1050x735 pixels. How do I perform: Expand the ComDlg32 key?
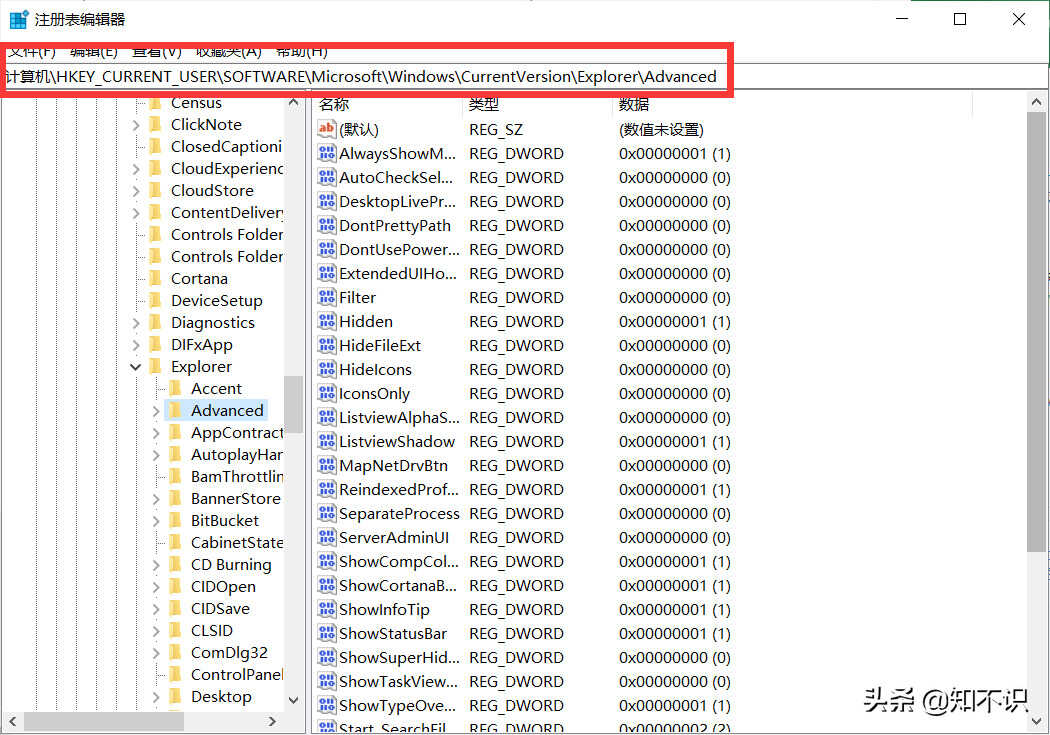tap(155, 653)
